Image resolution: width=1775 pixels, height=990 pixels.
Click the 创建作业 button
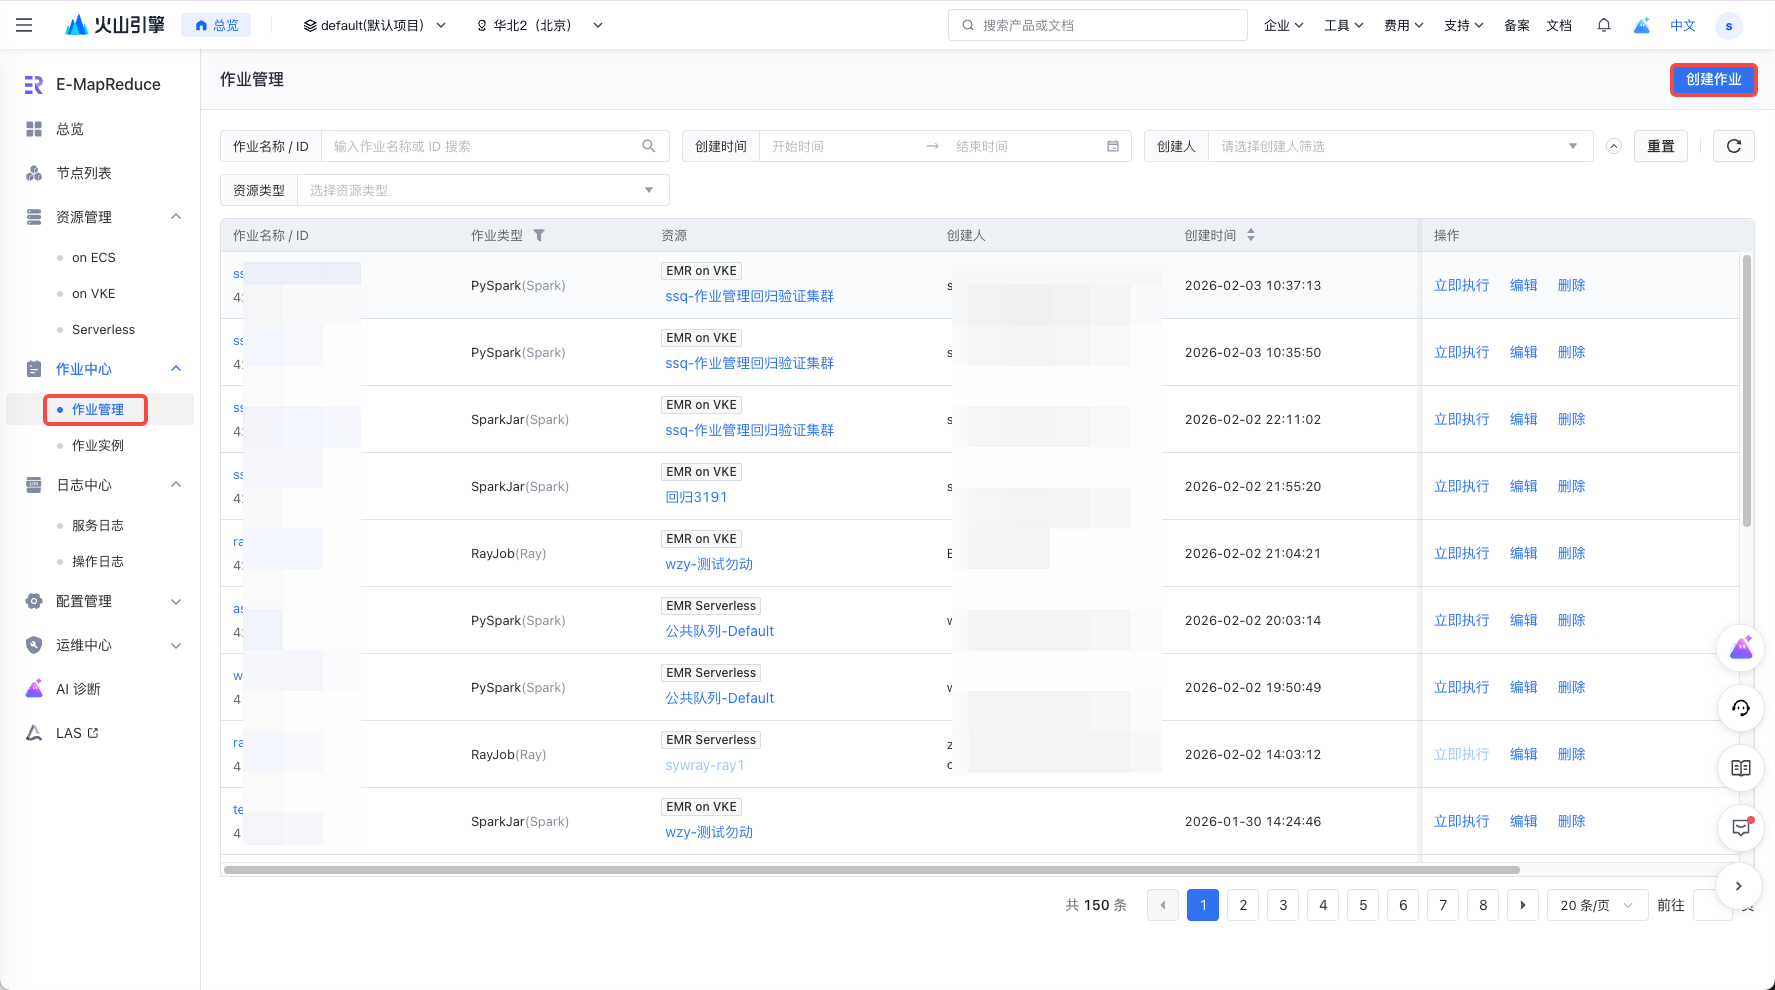point(1713,80)
